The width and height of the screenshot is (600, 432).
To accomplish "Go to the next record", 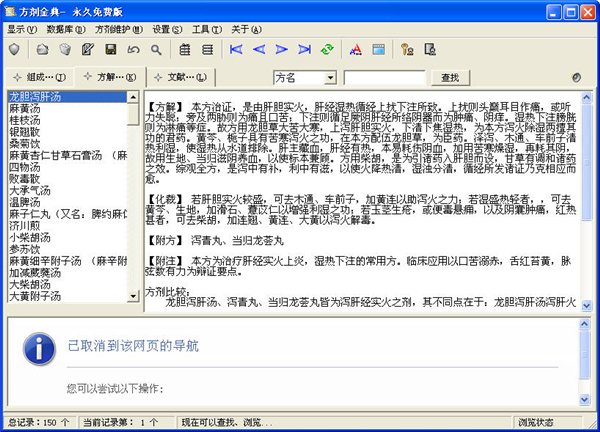I will [x=282, y=49].
